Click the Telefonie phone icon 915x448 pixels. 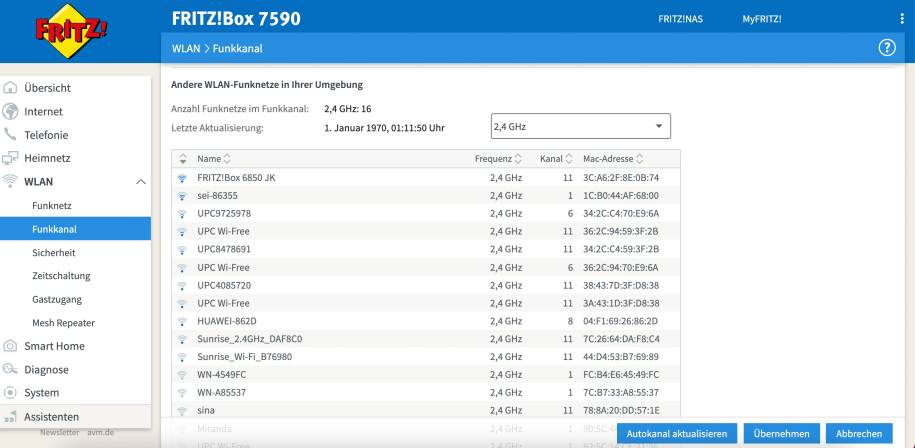point(10,135)
